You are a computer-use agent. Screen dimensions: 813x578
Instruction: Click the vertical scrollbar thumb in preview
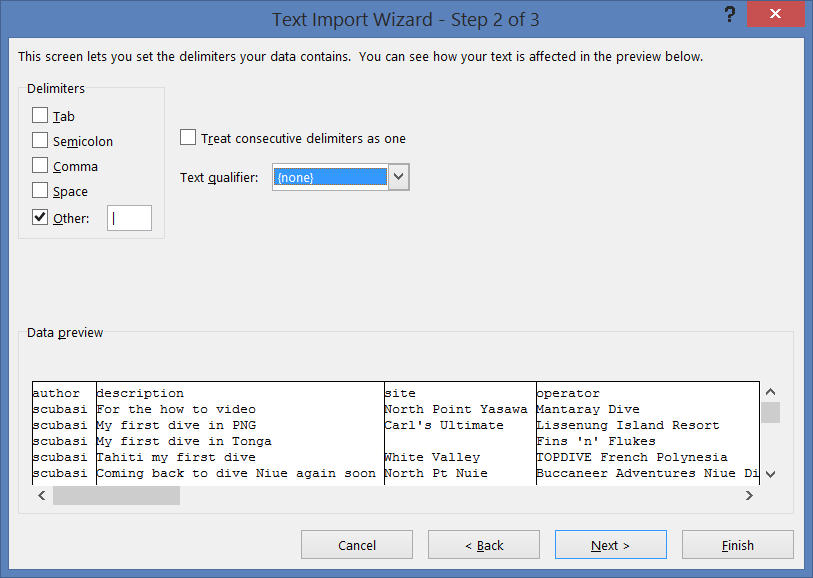(770, 413)
